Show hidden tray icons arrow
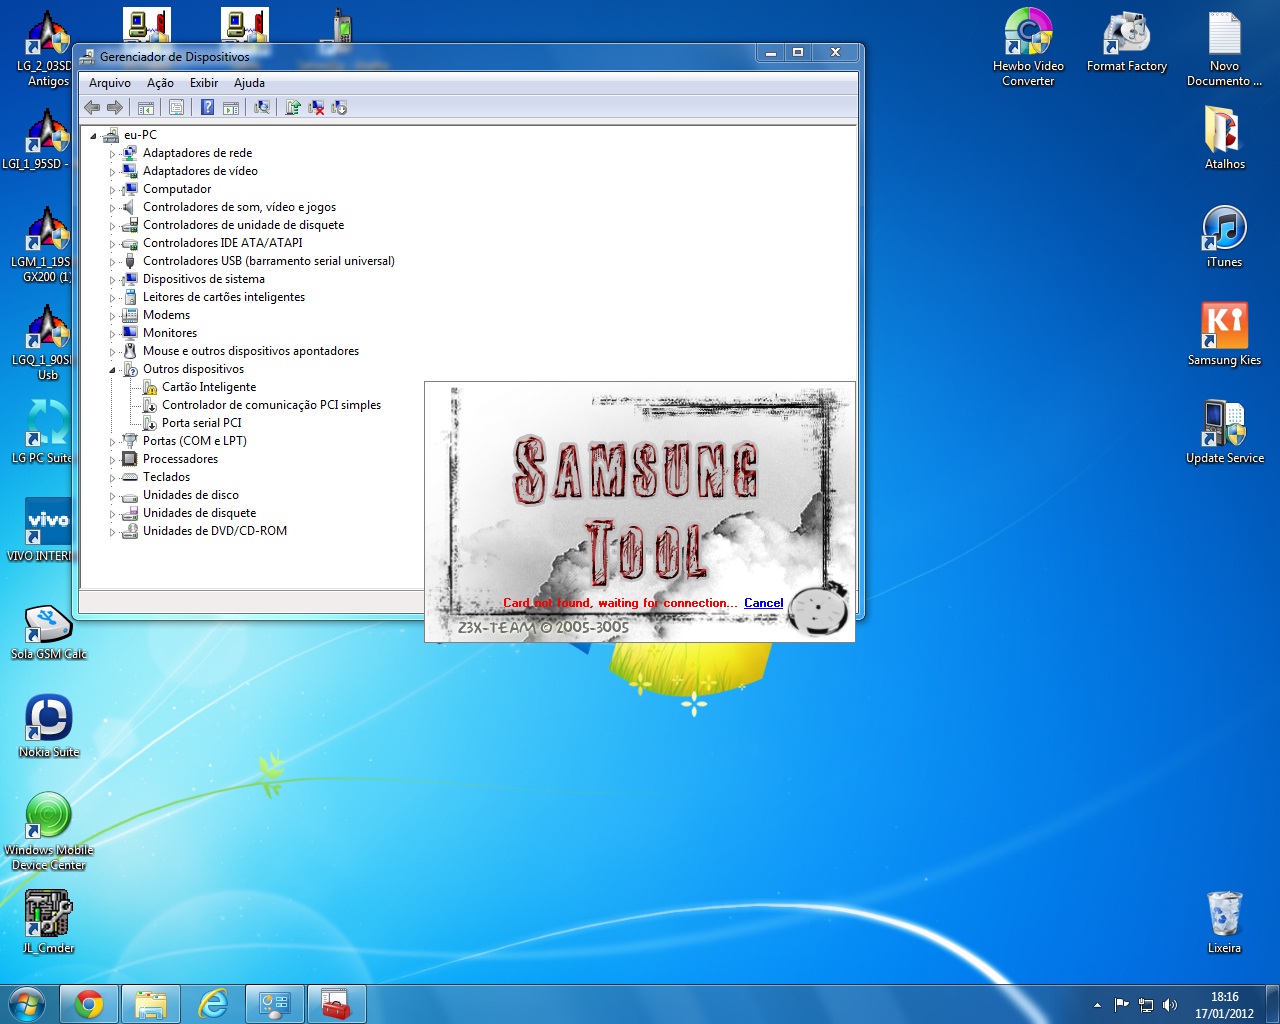 1097,1005
